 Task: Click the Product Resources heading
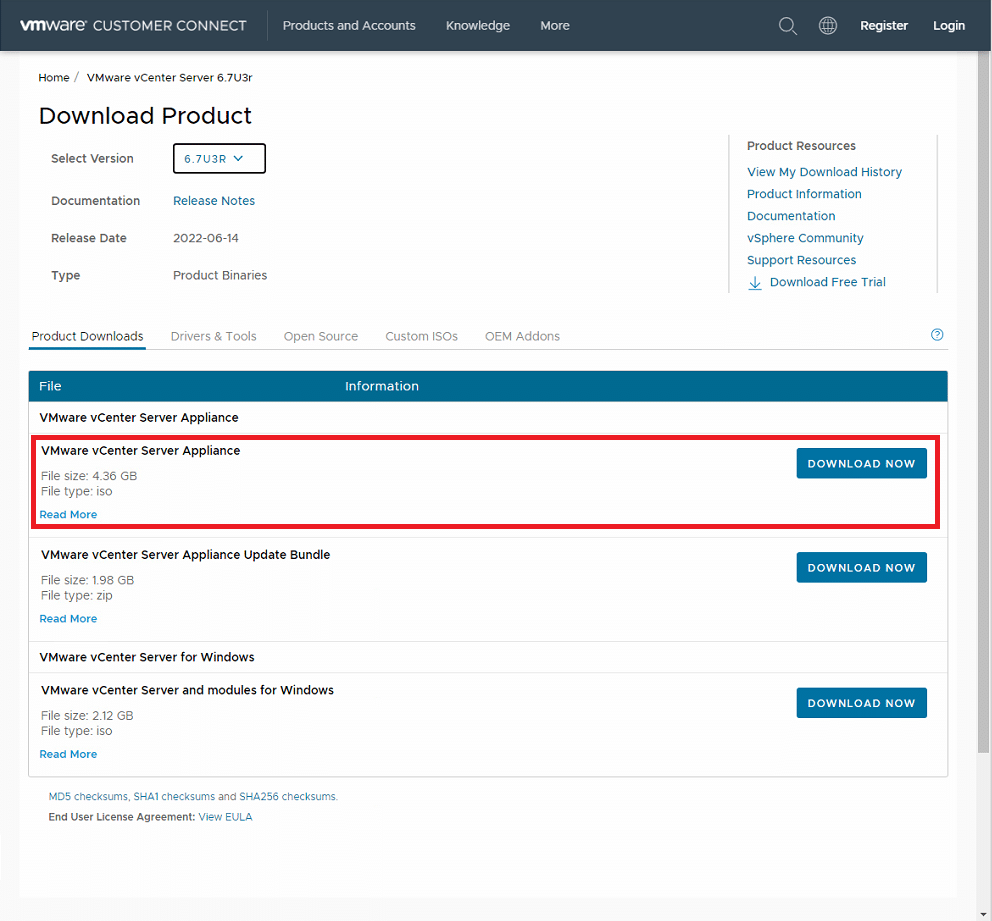pos(801,146)
